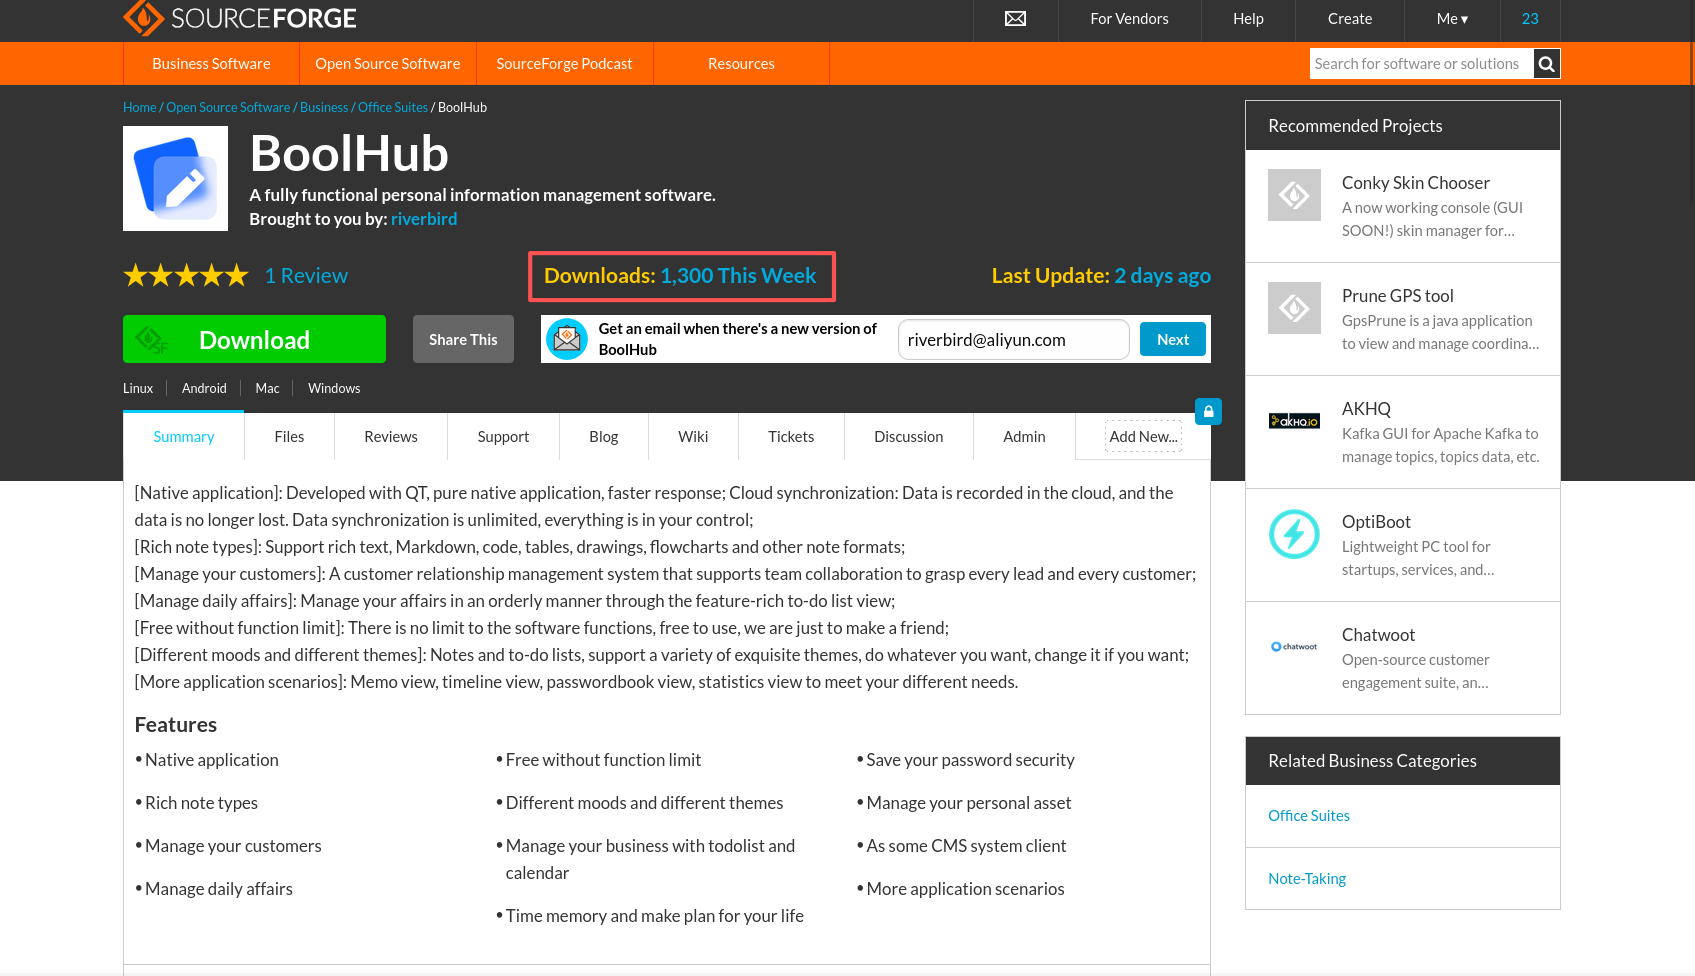Viewport: 1695px width, 976px height.
Task: Focus the software search field
Action: pyautogui.click(x=1421, y=64)
